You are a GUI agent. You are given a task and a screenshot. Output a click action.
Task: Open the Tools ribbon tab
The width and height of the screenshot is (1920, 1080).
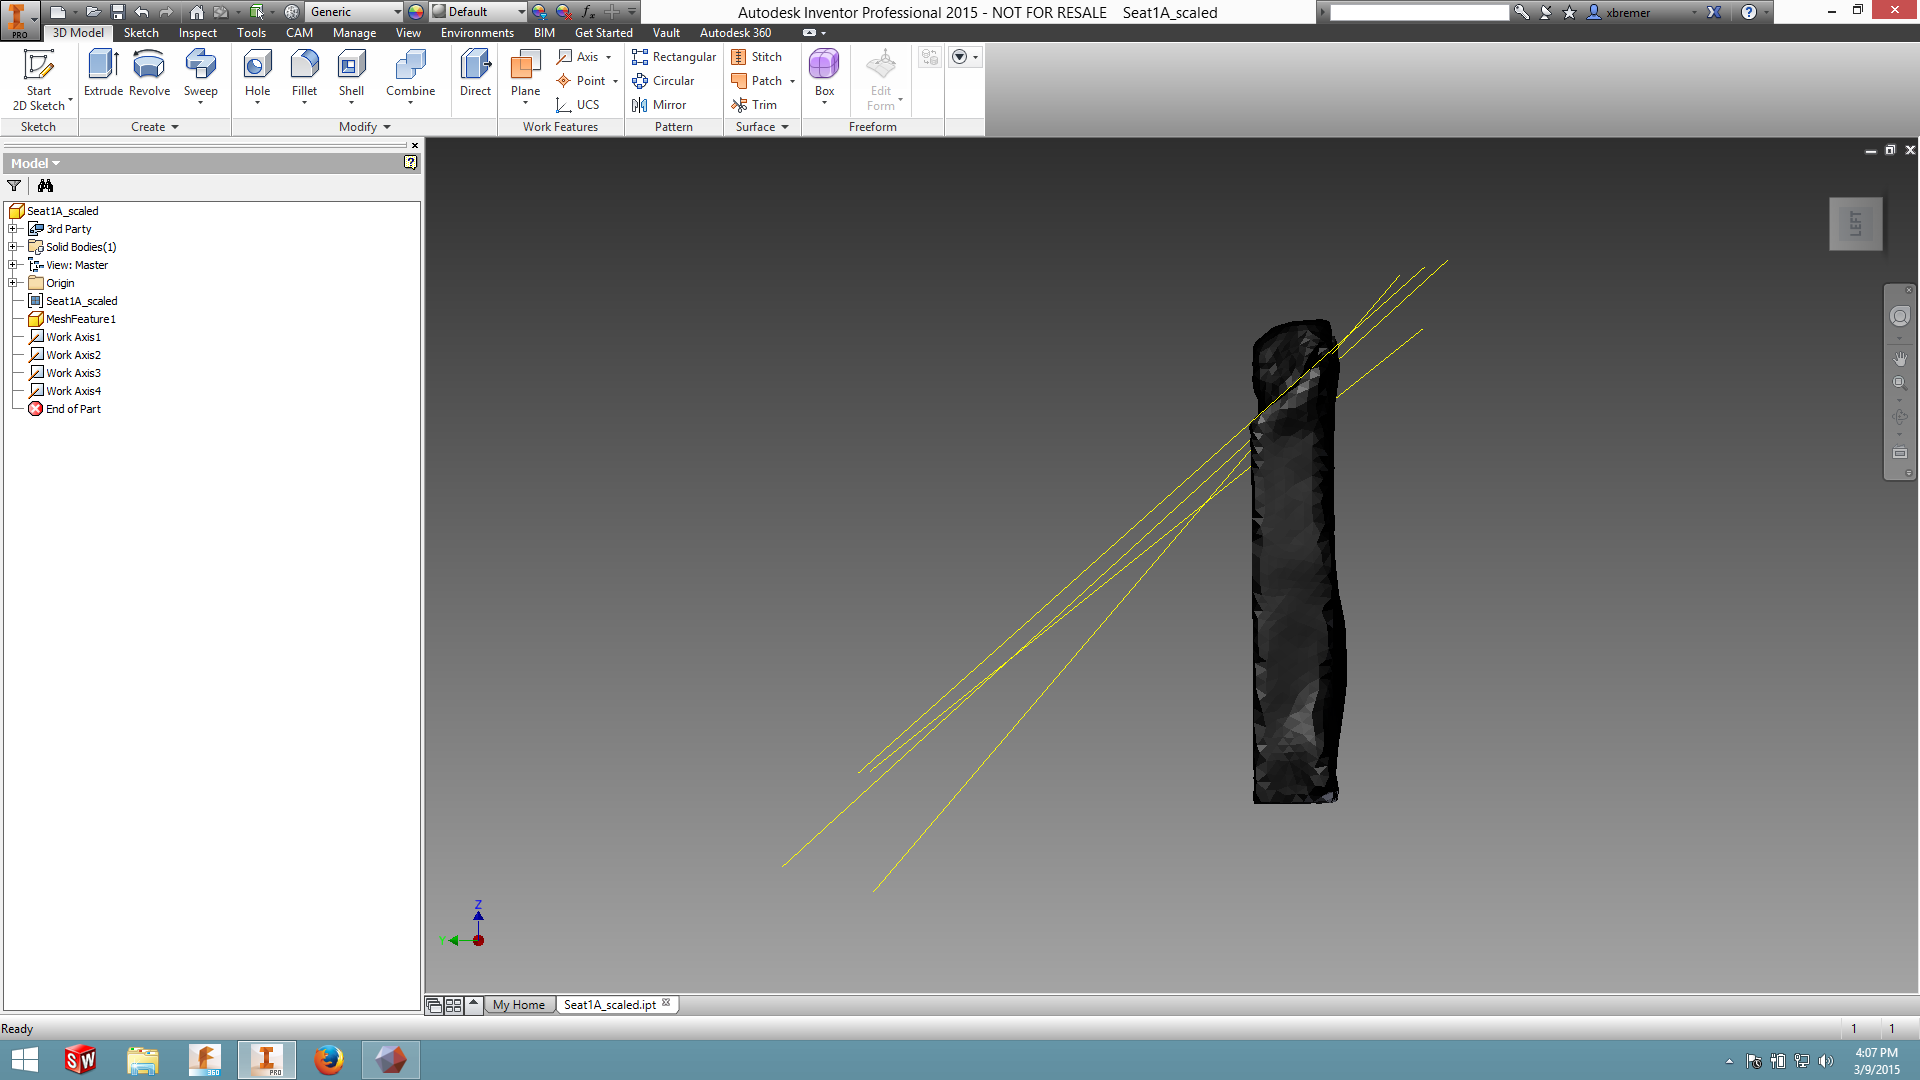coord(251,33)
